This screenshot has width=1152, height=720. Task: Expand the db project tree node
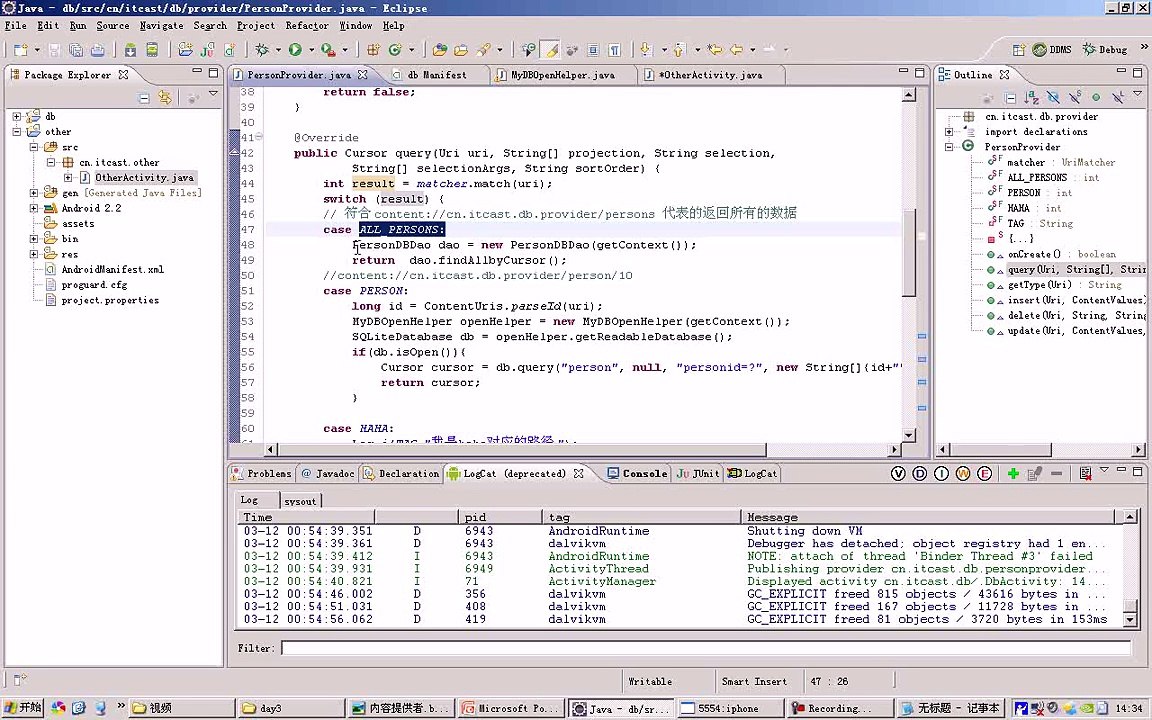point(17,116)
